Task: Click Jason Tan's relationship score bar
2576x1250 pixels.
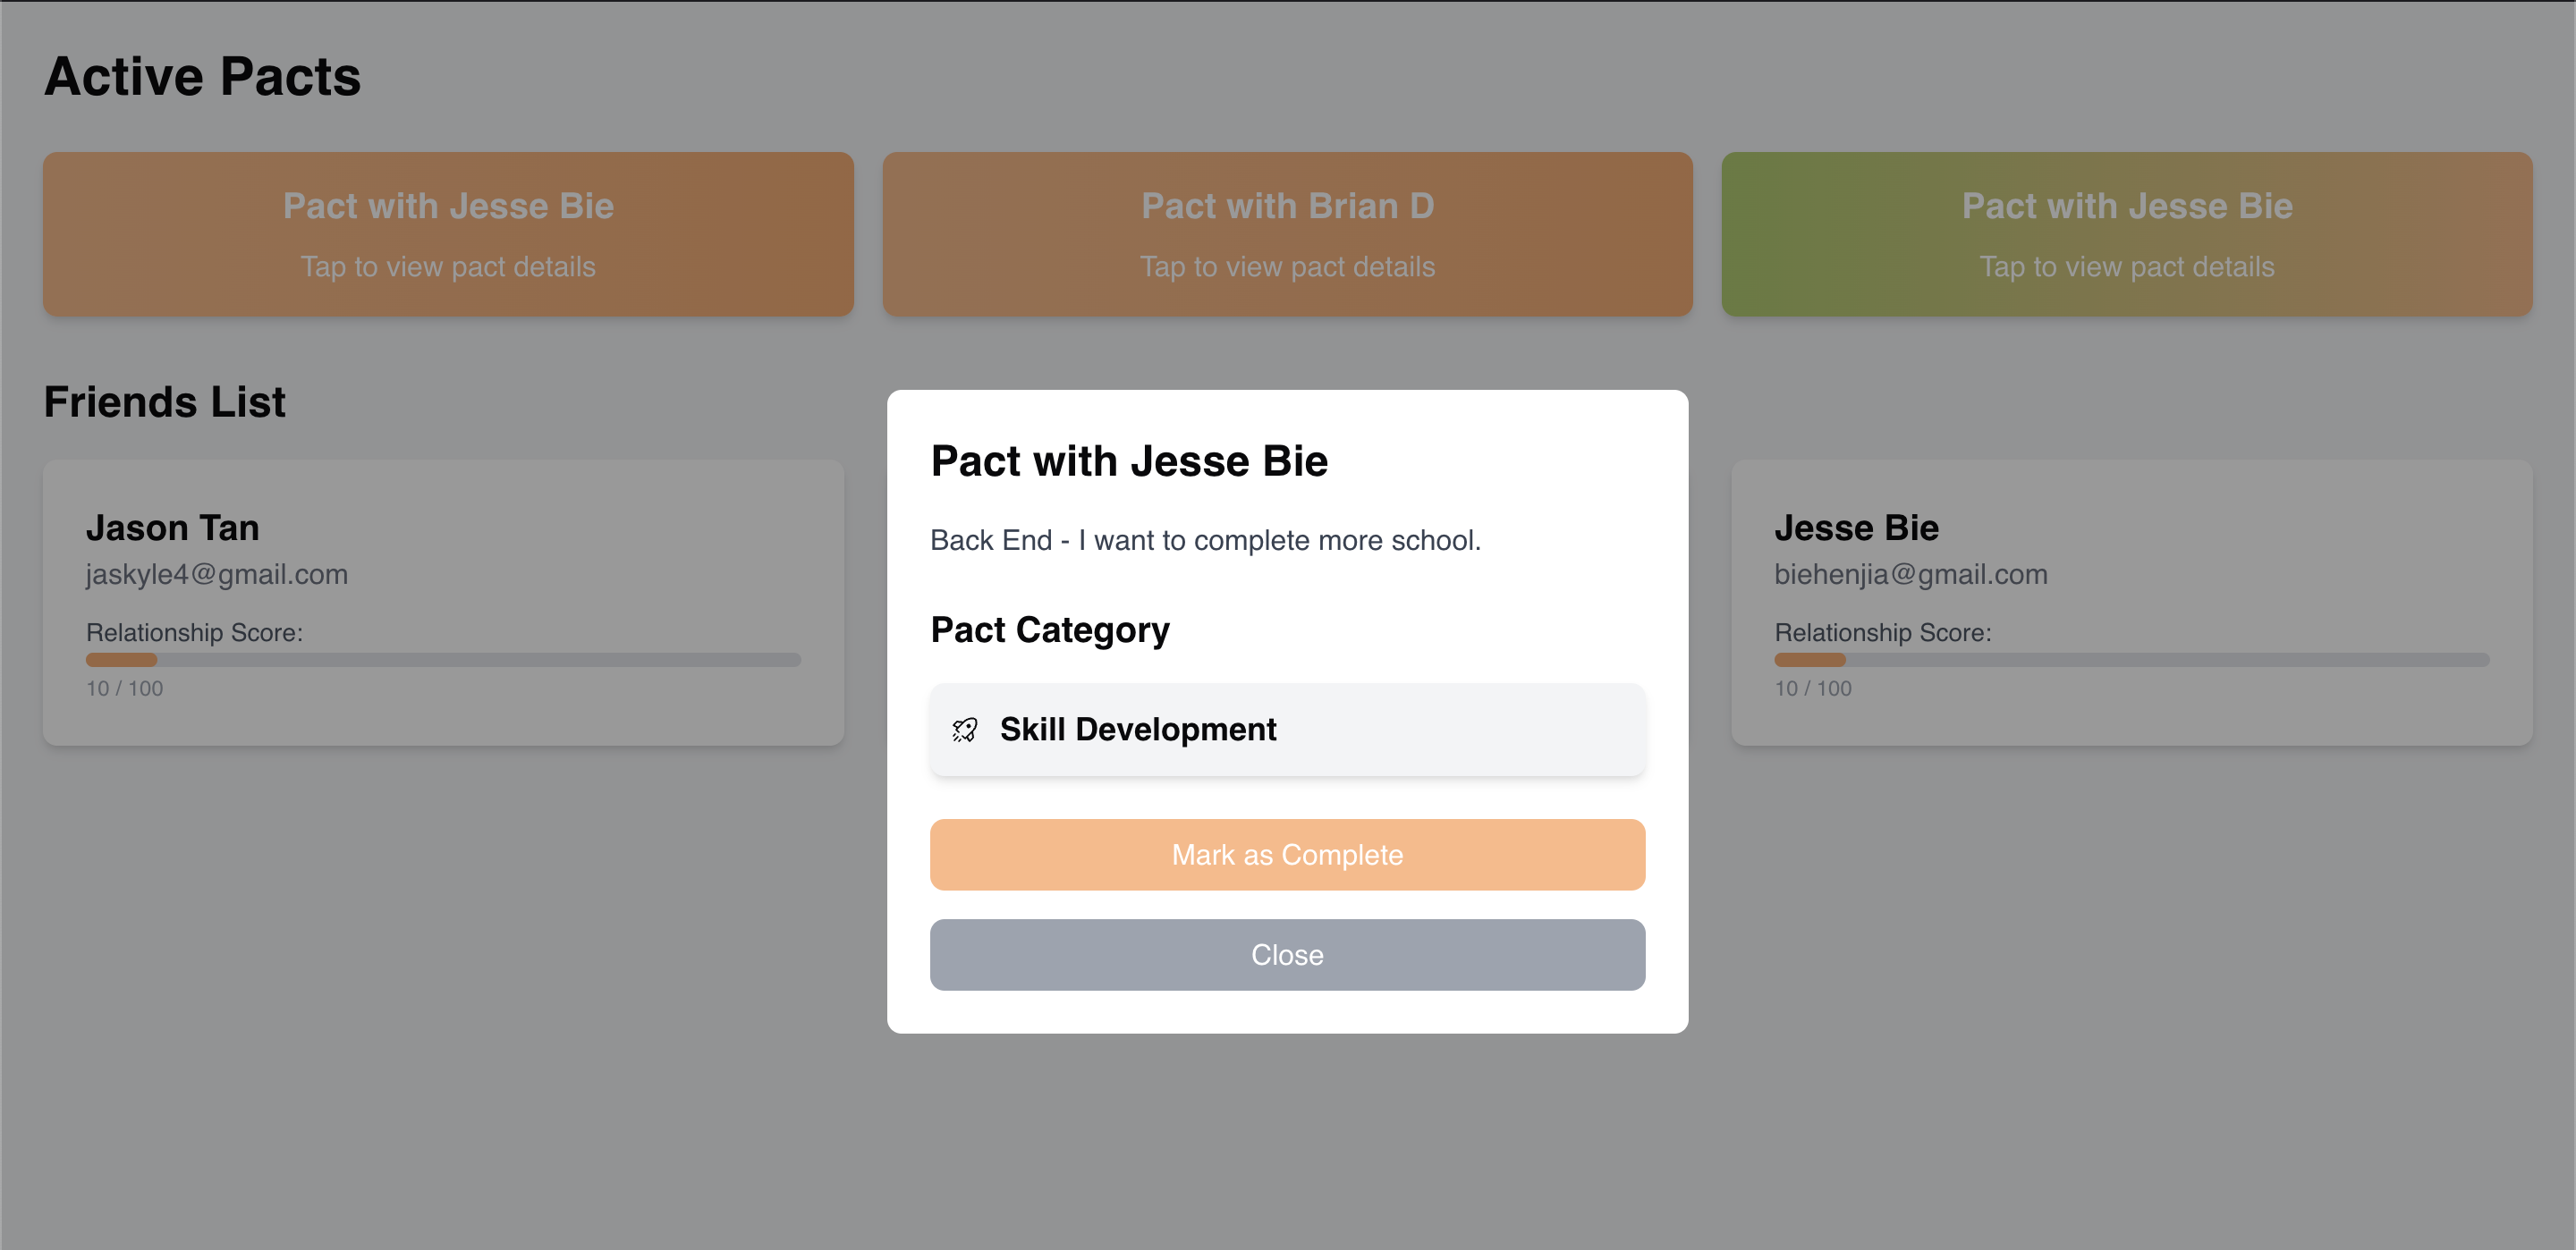Action: coord(443,660)
